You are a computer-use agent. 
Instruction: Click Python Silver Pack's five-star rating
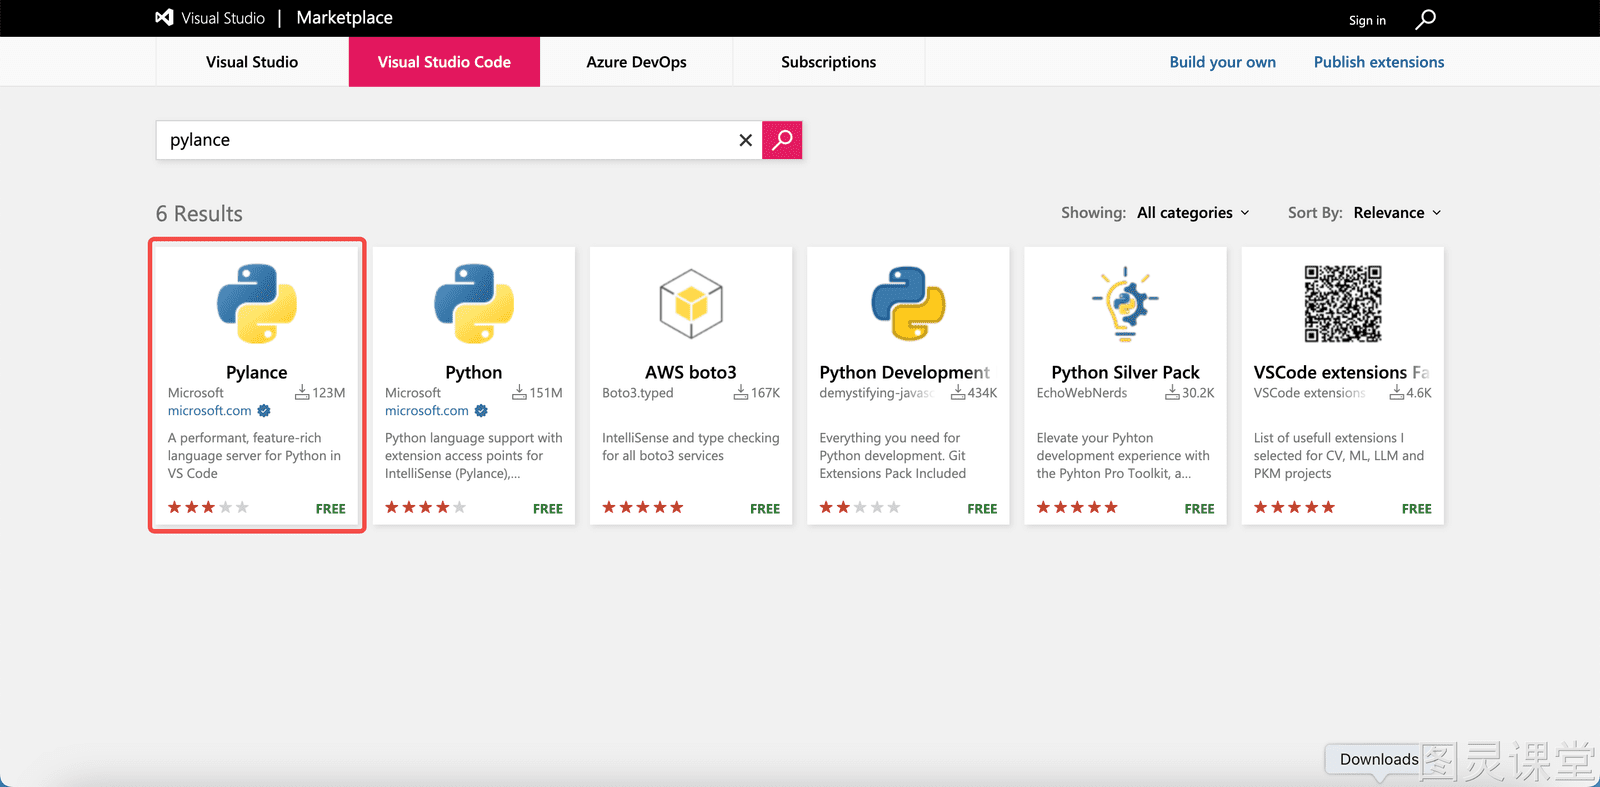pyautogui.click(x=1077, y=508)
